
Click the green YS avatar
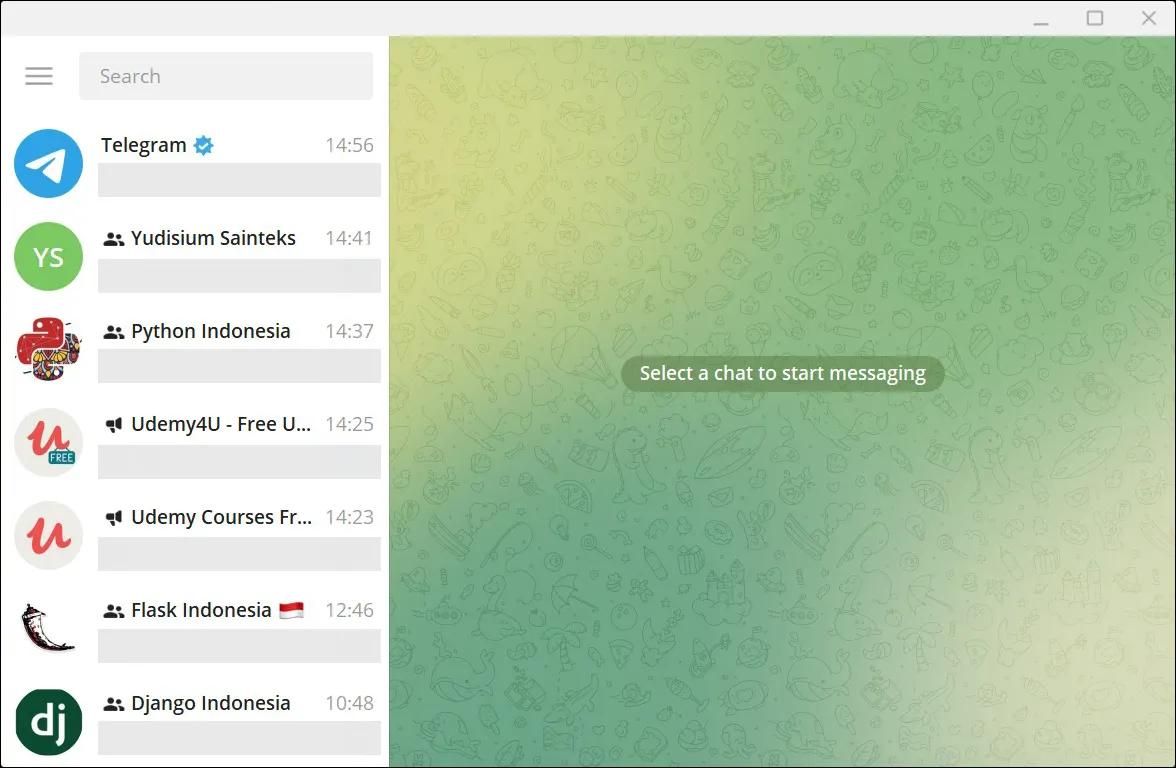[48, 257]
